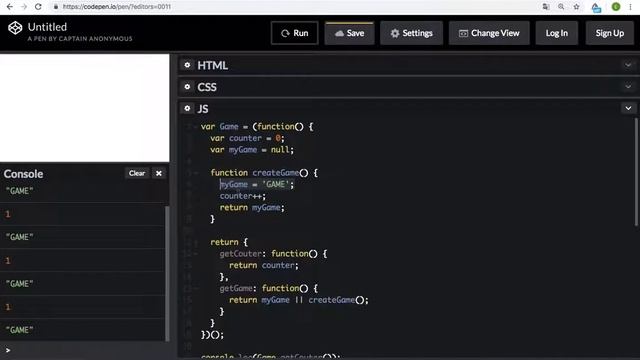Reload the browser page

pyautogui.click(x=38, y=7)
